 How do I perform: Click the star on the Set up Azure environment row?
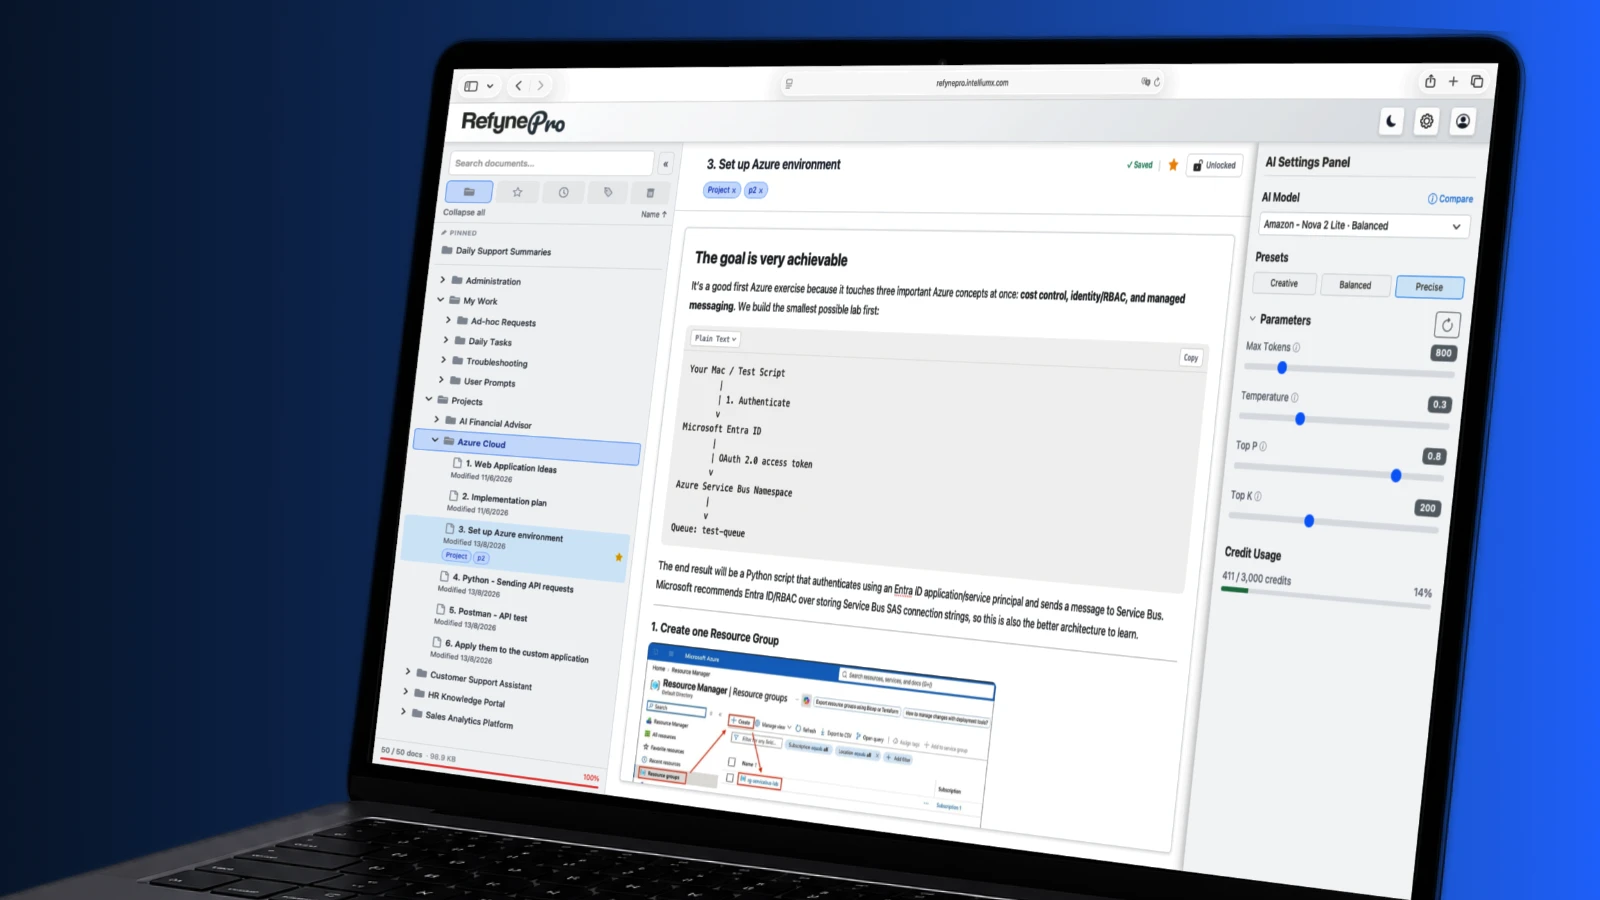[x=619, y=557]
